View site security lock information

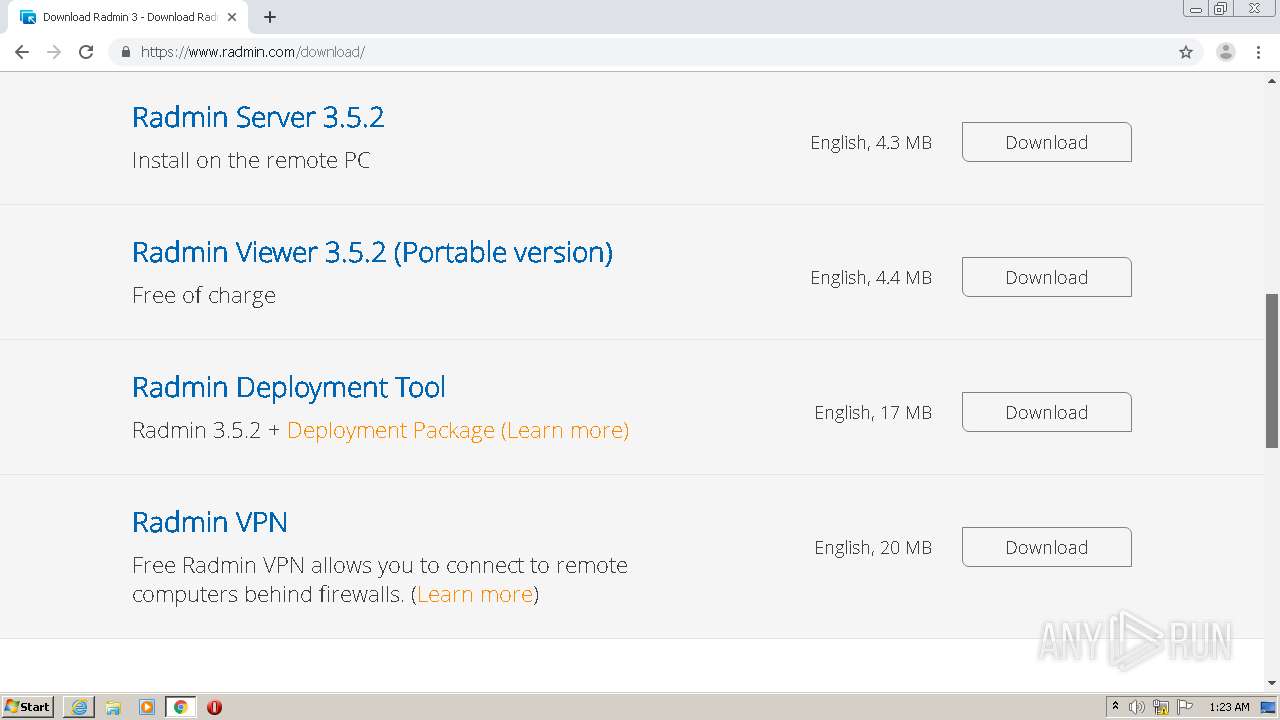[x=125, y=52]
